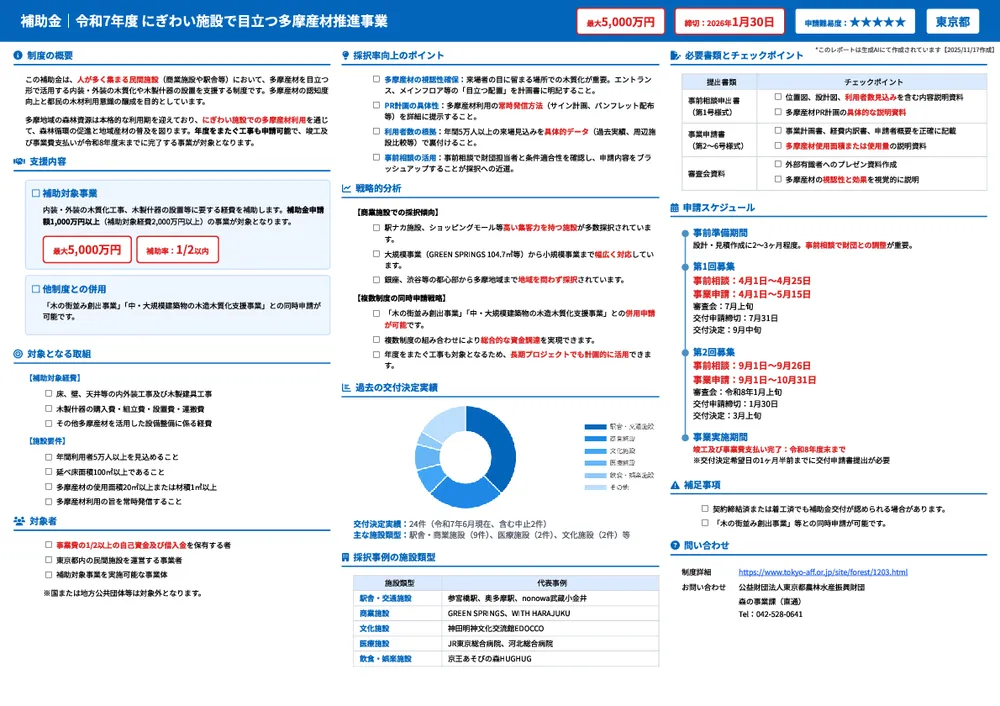Click the info icon beside 制度の概要

[x=19, y=55]
